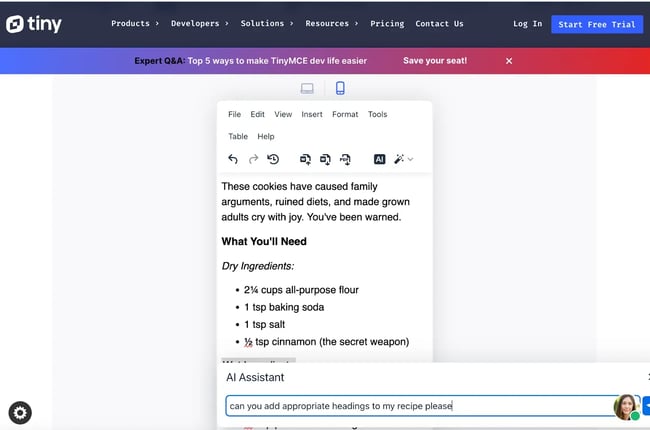This screenshot has width=650, height=430.
Task: Expand the Resources navigation menu
Action: coord(332,24)
